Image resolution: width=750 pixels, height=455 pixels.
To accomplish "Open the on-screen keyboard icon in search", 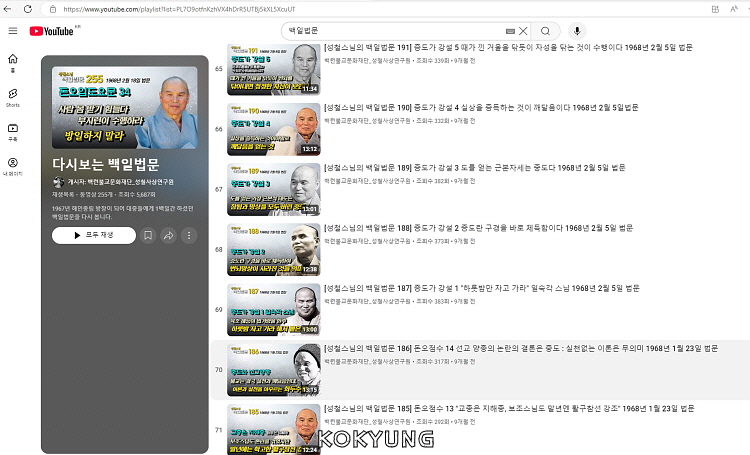I will point(510,31).
